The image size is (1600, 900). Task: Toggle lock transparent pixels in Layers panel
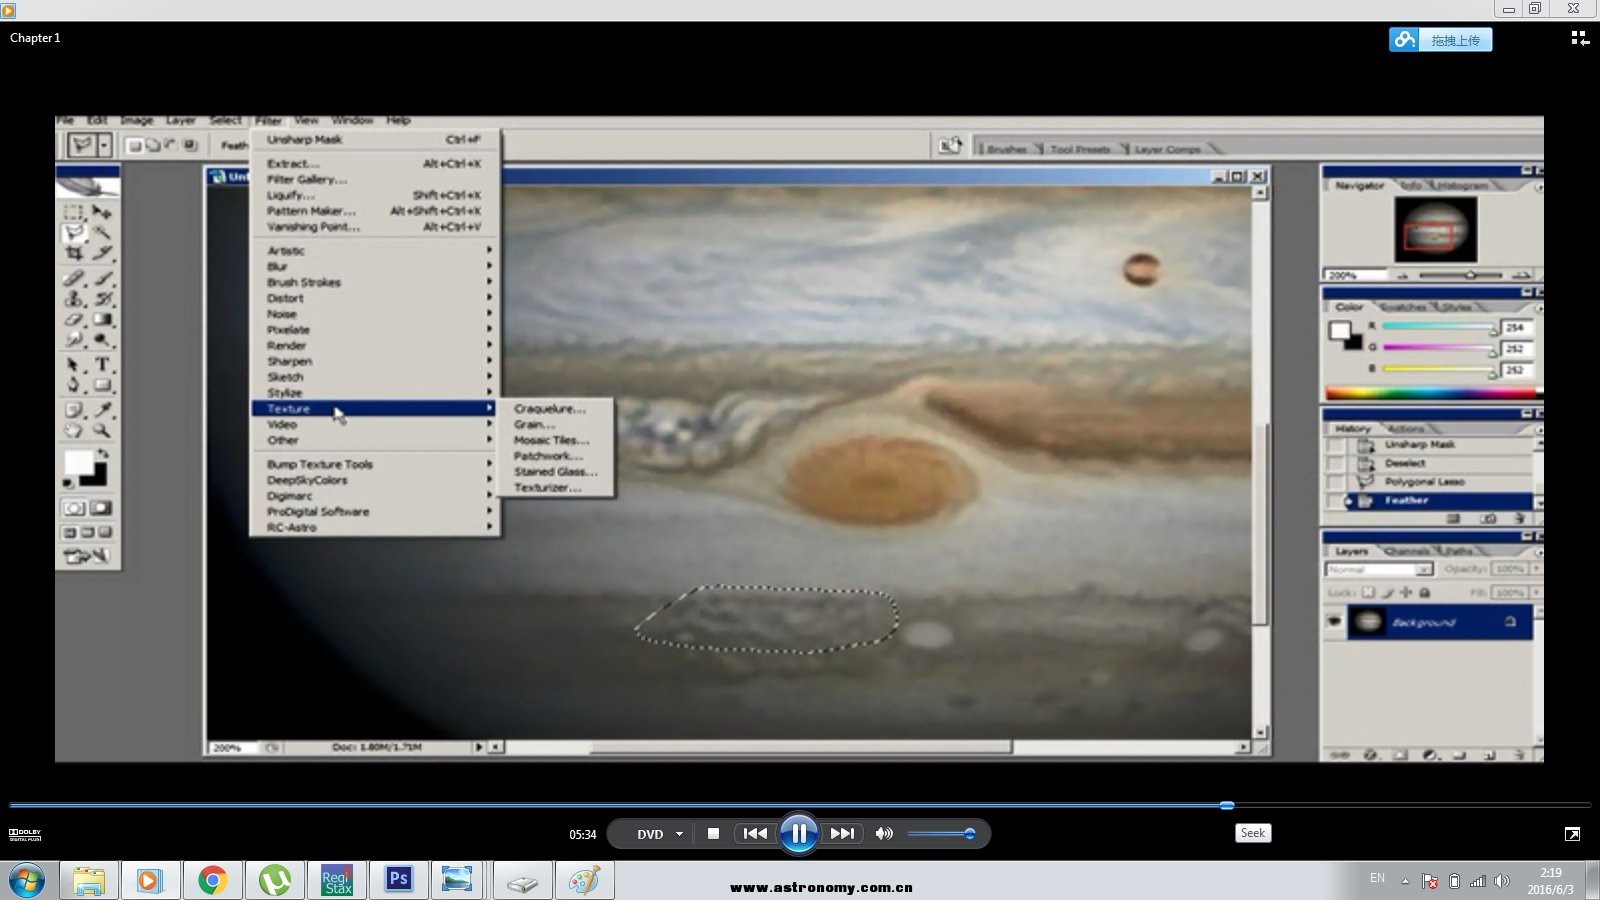tap(1368, 593)
